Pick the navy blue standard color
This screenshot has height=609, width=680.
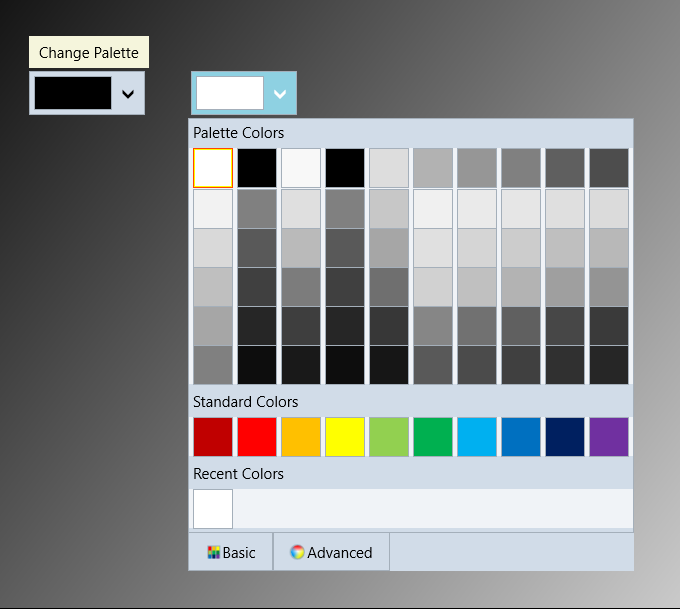click(x=565, y=437)
